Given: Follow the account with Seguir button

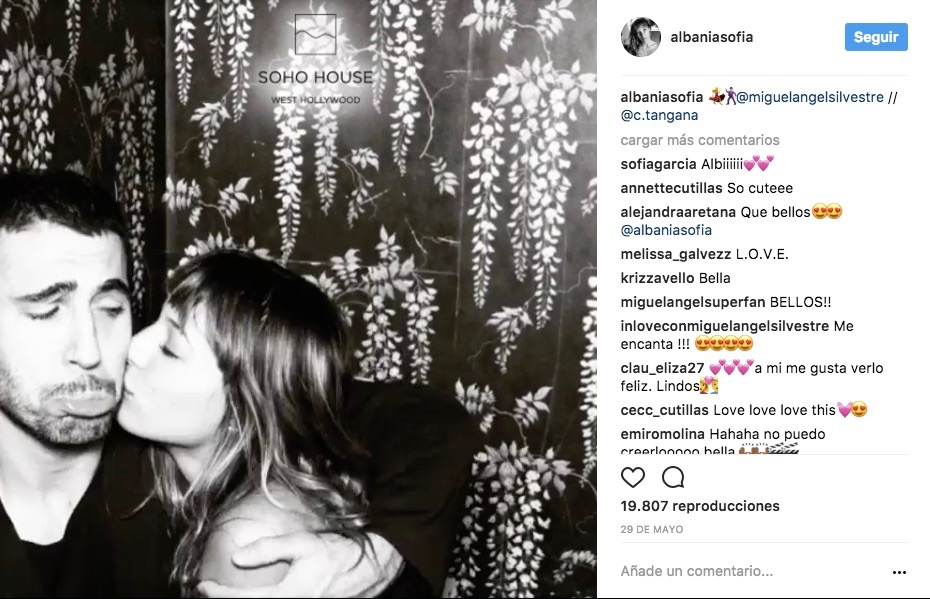Looking at the screenshot, I should pos(876,37).
